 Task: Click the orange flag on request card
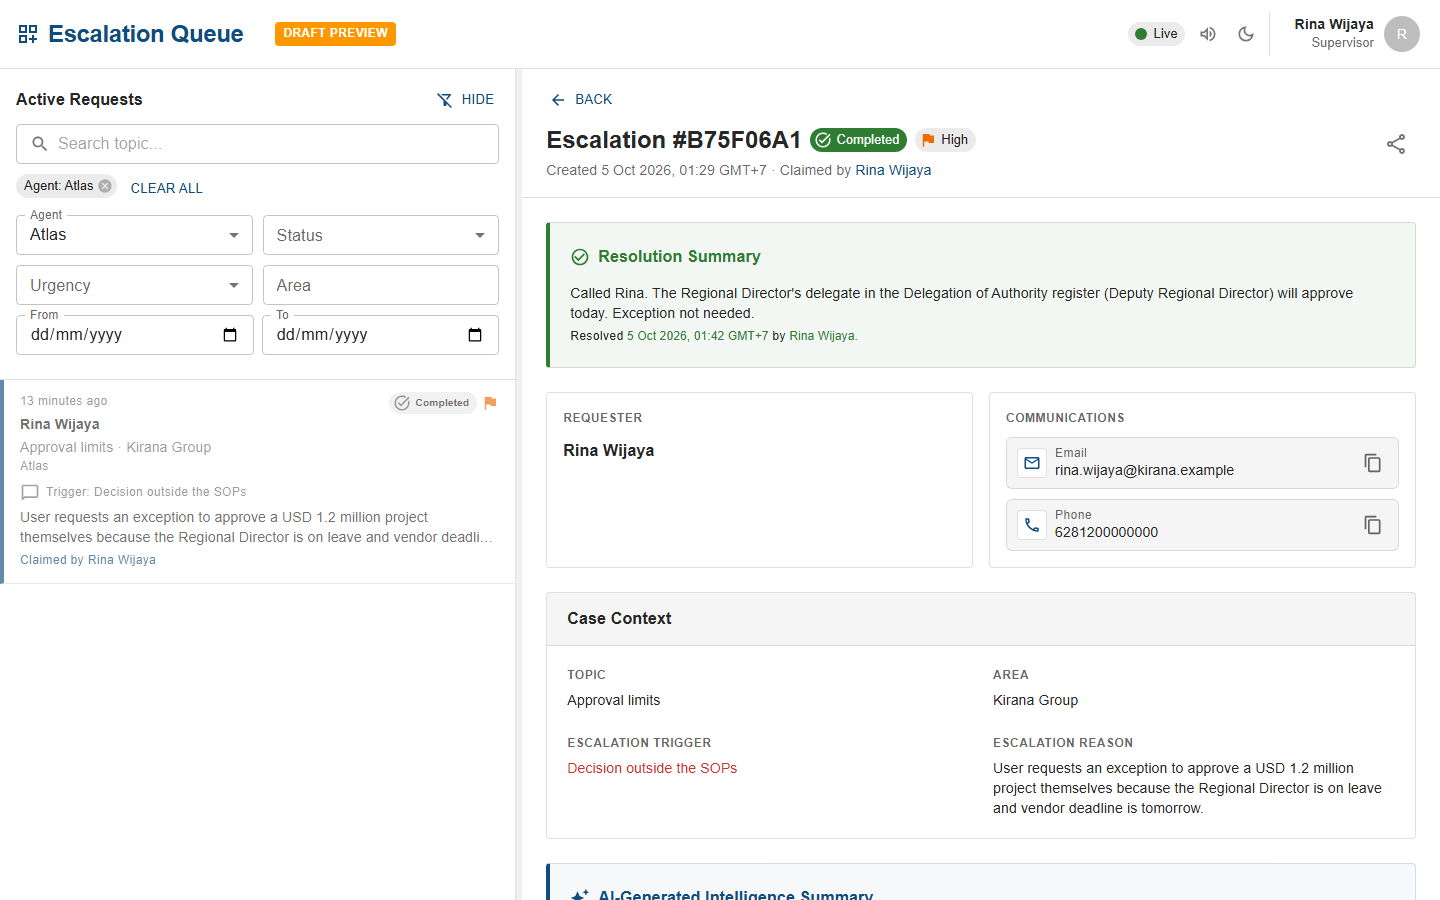point(490,403)
